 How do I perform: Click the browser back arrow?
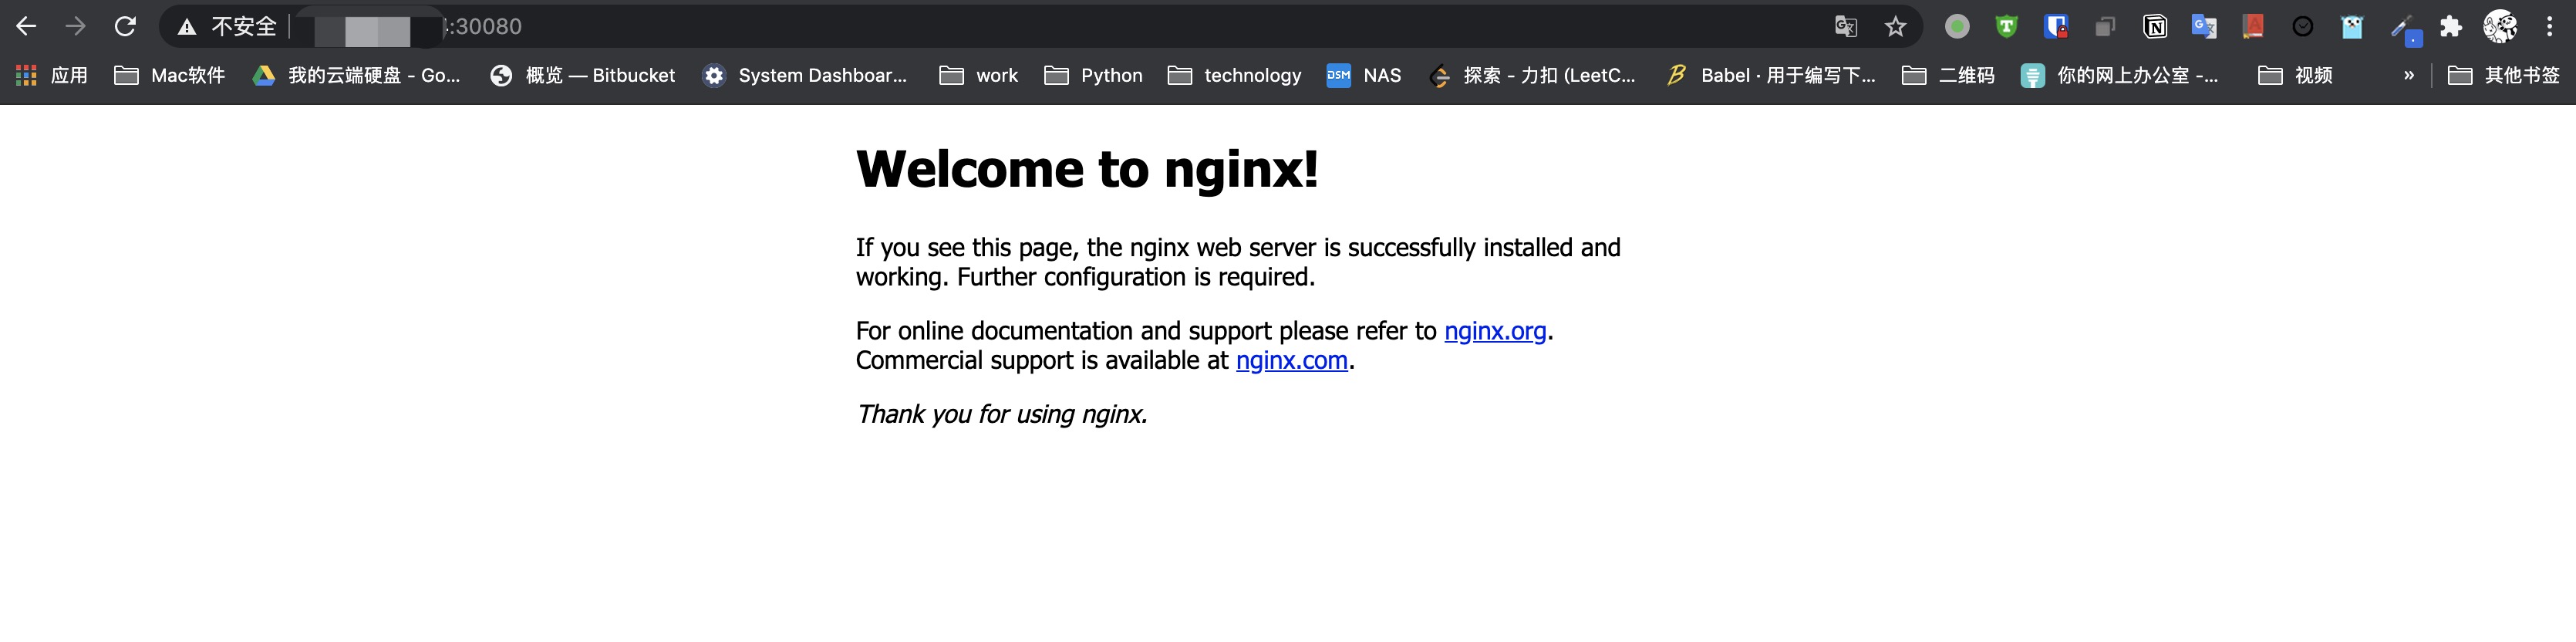point(26,27)
